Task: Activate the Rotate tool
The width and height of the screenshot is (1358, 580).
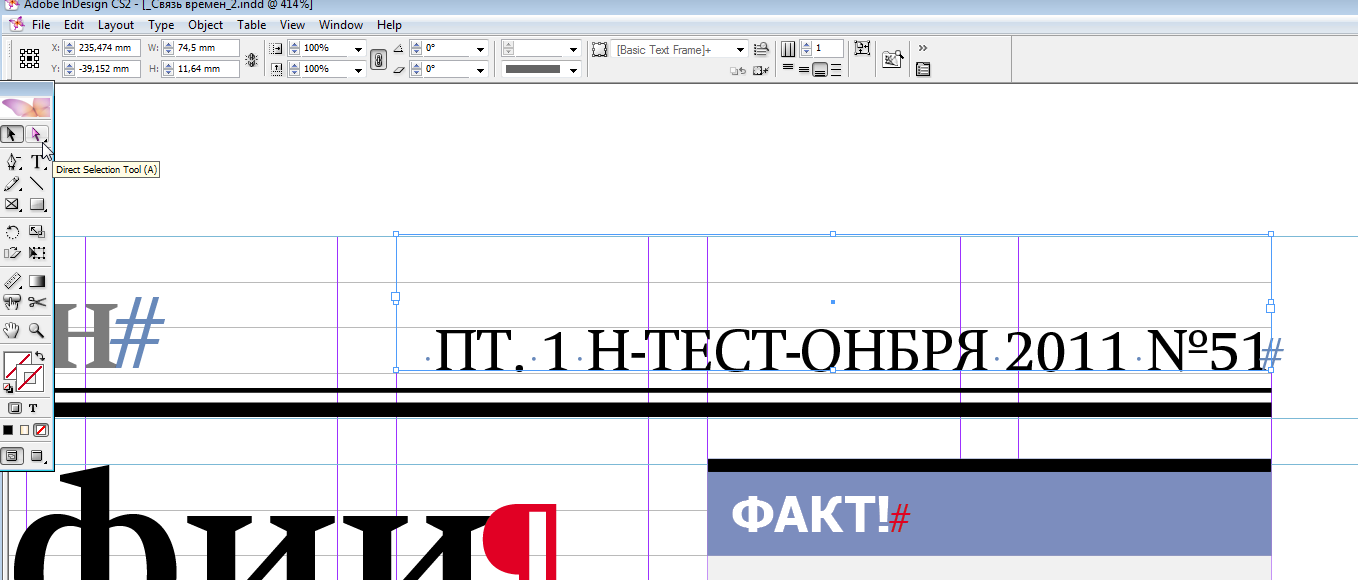Action: pyautogui.click(x=12, y=232)
